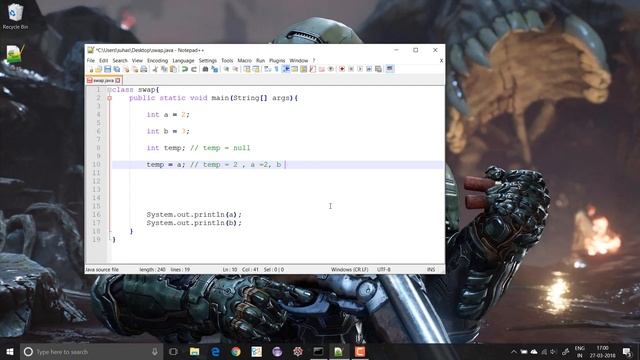Open the Edit menu

point(104,60)
